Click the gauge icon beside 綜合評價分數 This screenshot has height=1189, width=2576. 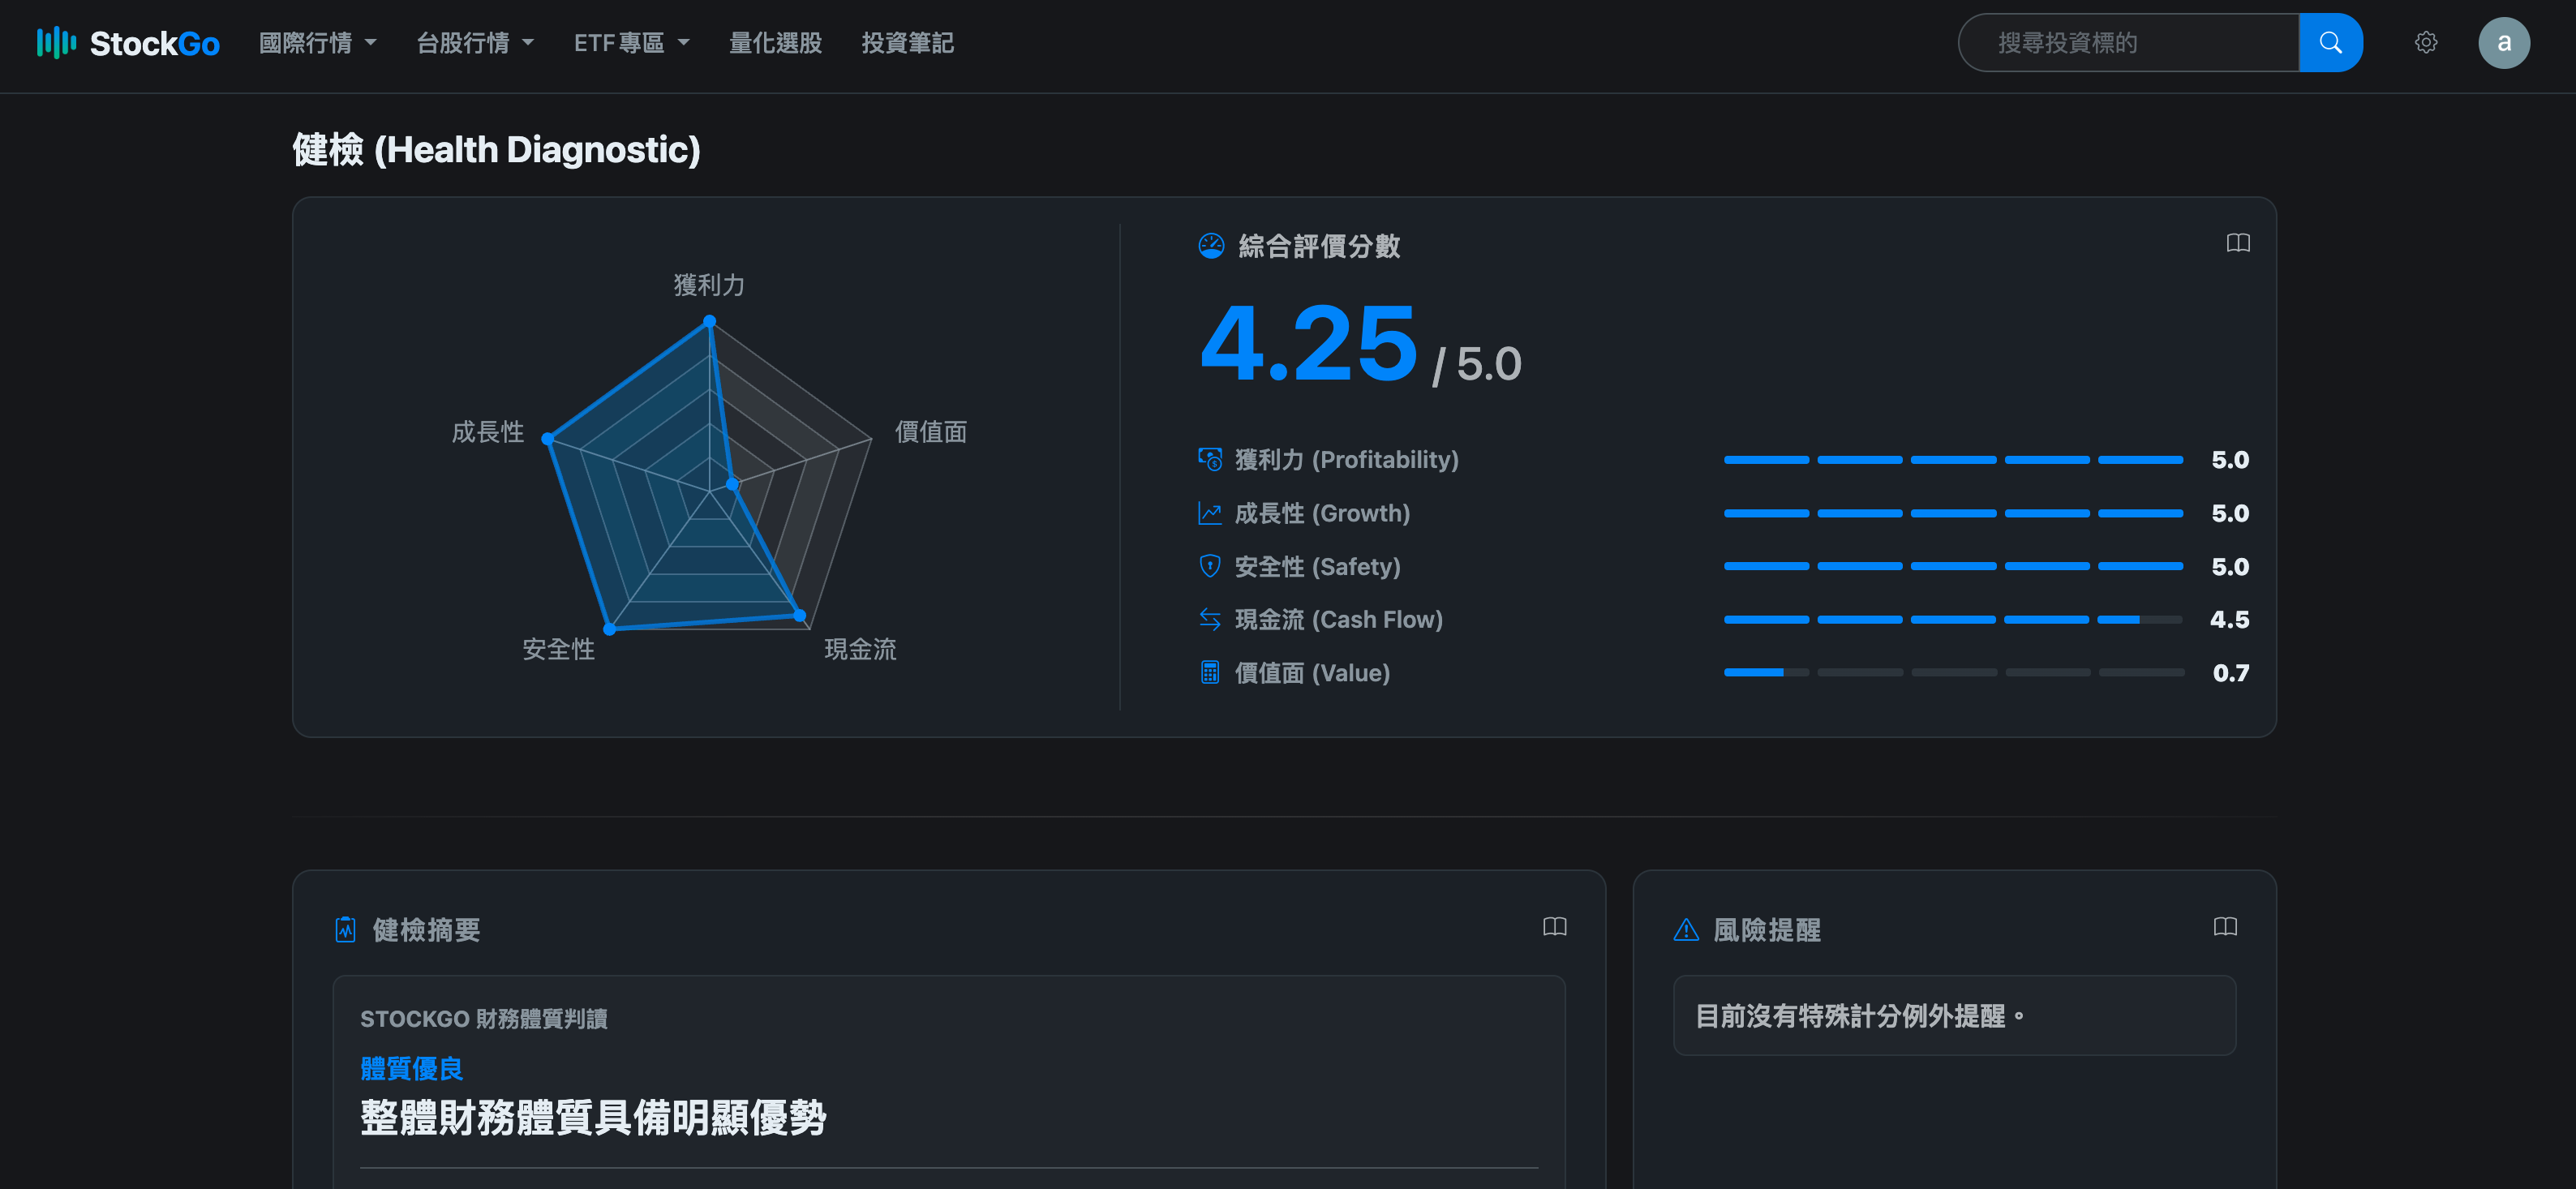(1211, 246)
